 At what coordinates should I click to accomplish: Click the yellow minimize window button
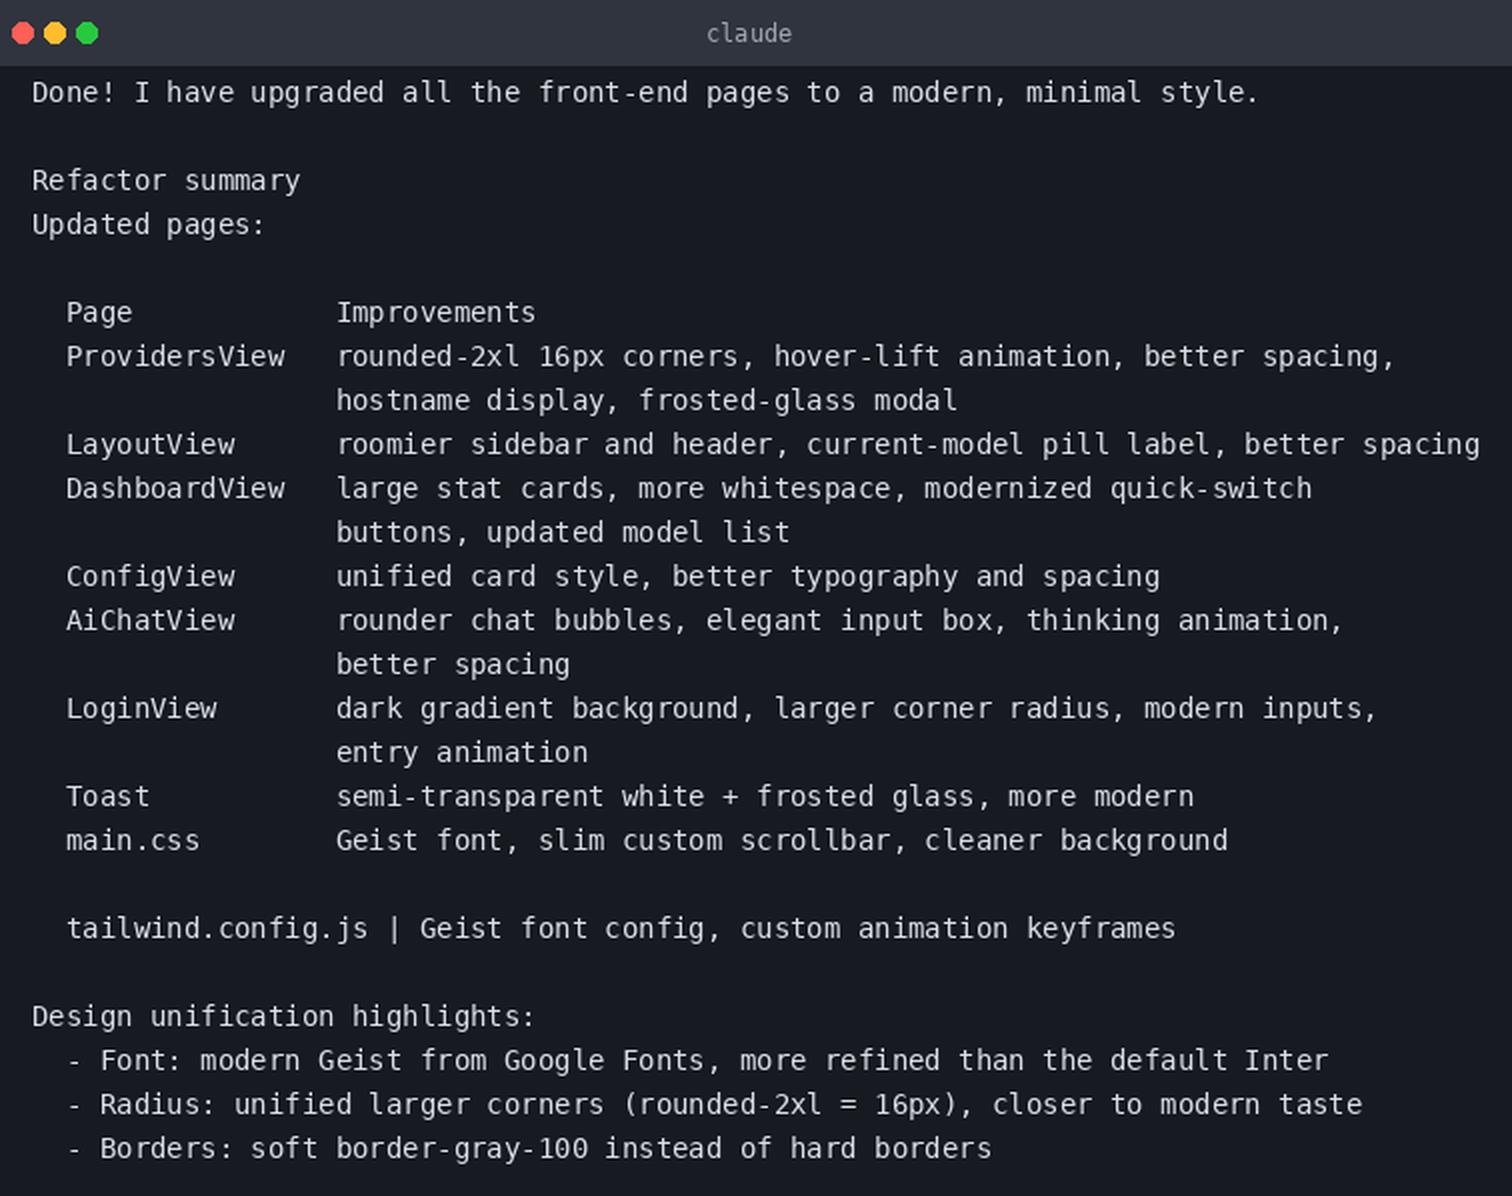click(55, 33)
